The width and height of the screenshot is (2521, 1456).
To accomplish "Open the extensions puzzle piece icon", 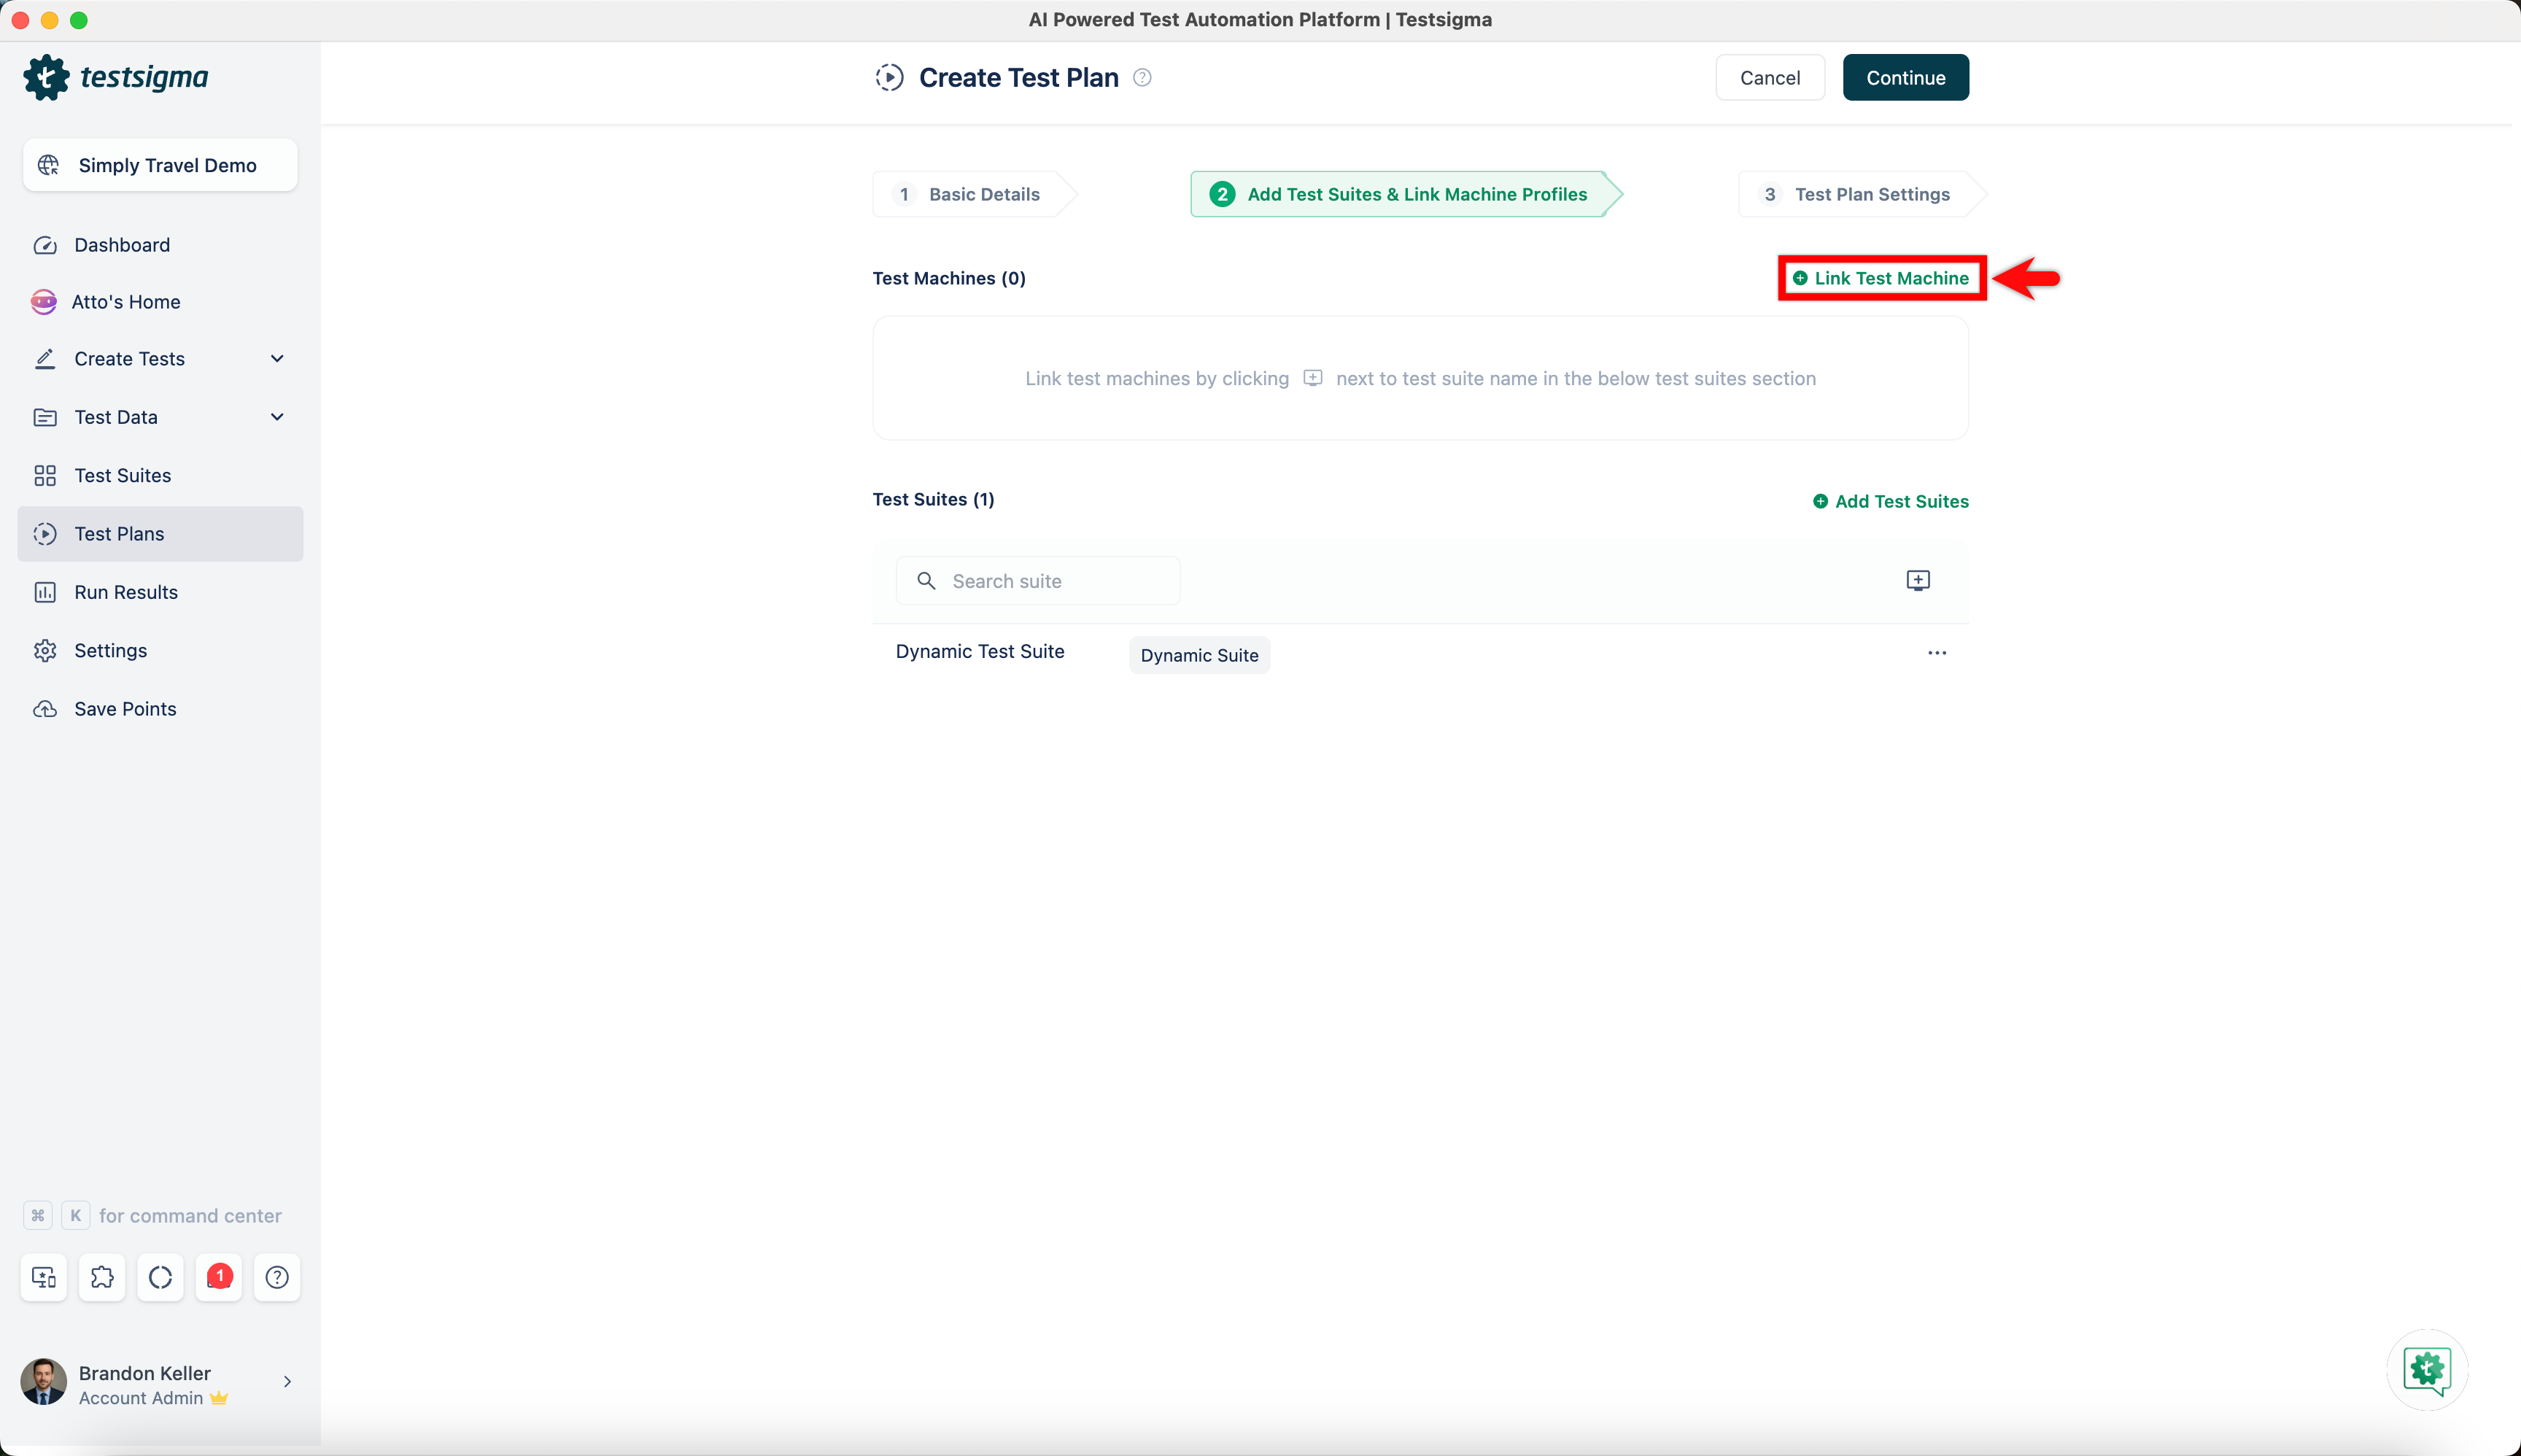I will [x=102, y=1277].
